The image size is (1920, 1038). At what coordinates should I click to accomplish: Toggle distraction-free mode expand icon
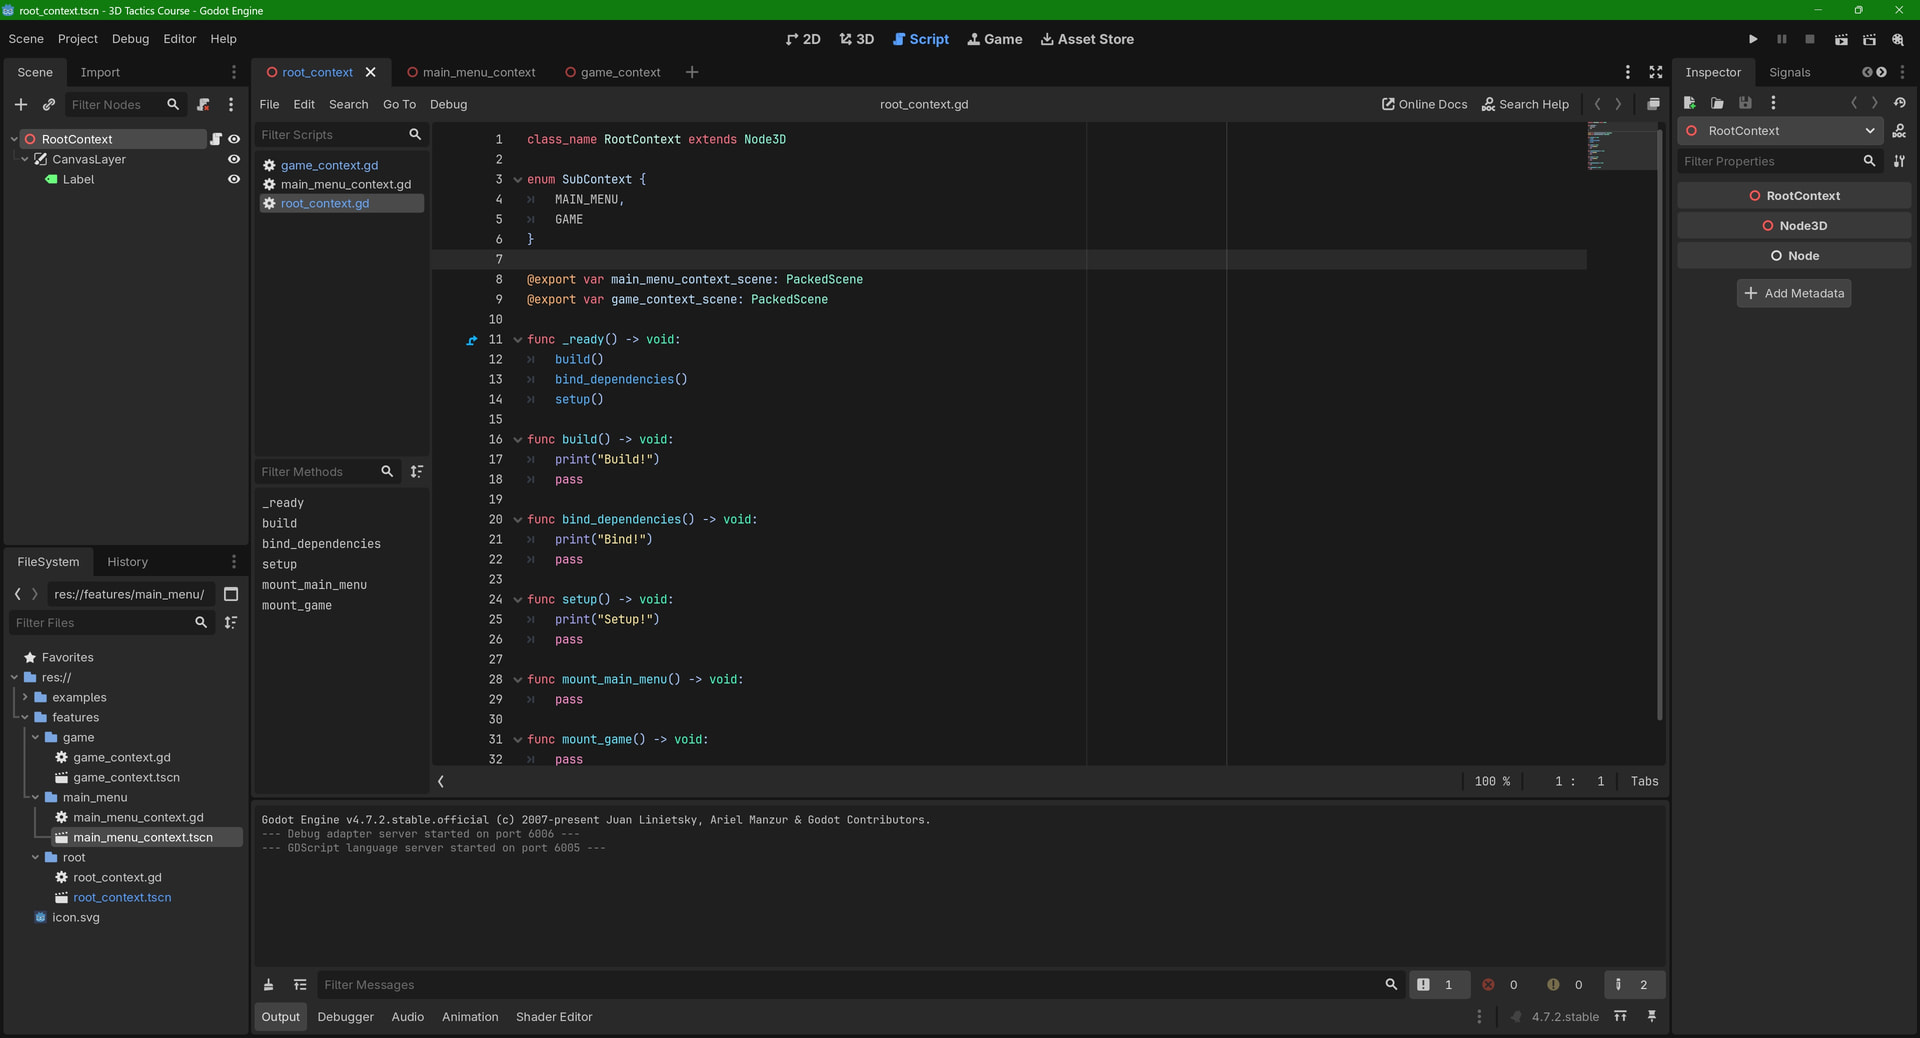pyautogui.click(x=1656, y=72)
